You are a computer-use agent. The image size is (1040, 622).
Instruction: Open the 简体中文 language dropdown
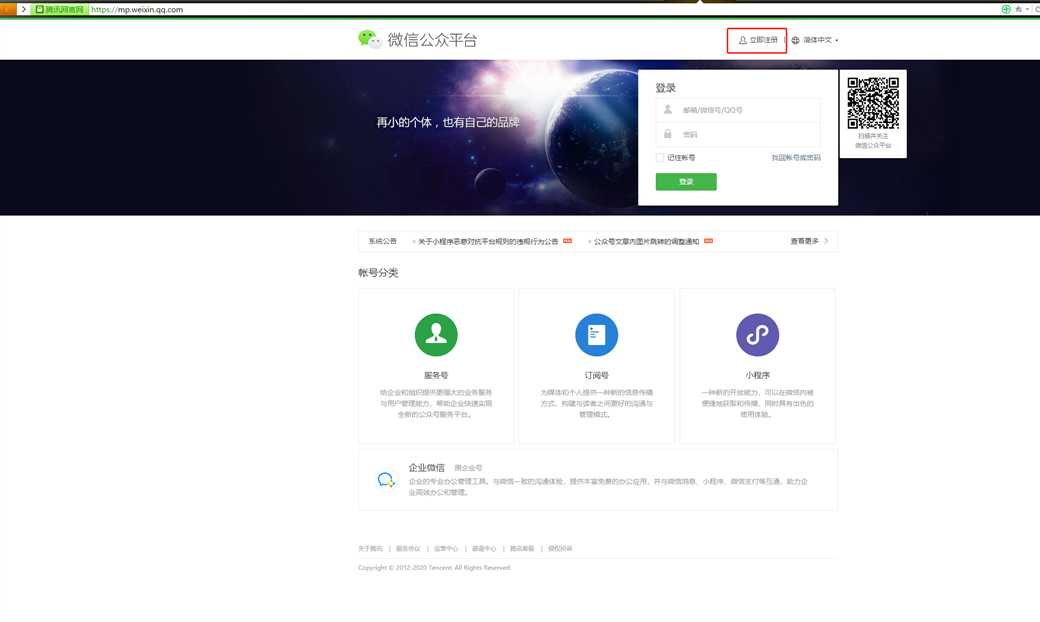click(821, 40)
